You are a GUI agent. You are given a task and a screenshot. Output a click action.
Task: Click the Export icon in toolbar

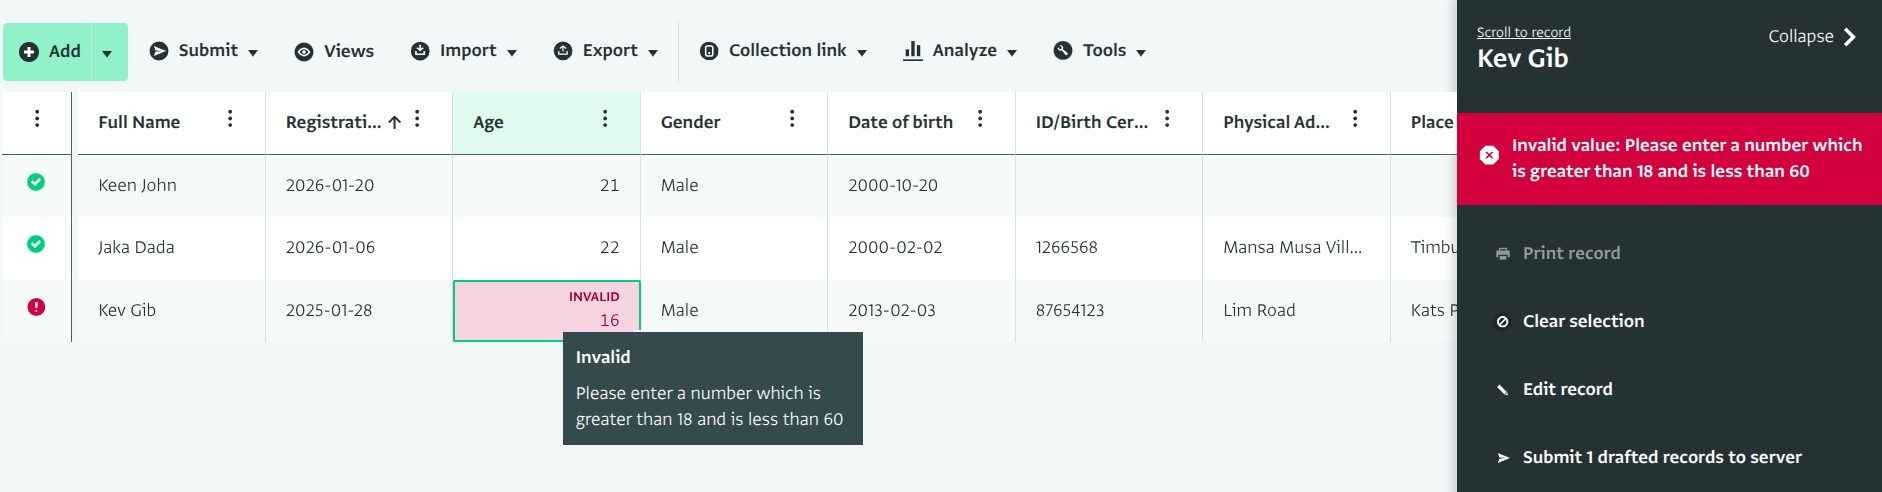(563, 51)
